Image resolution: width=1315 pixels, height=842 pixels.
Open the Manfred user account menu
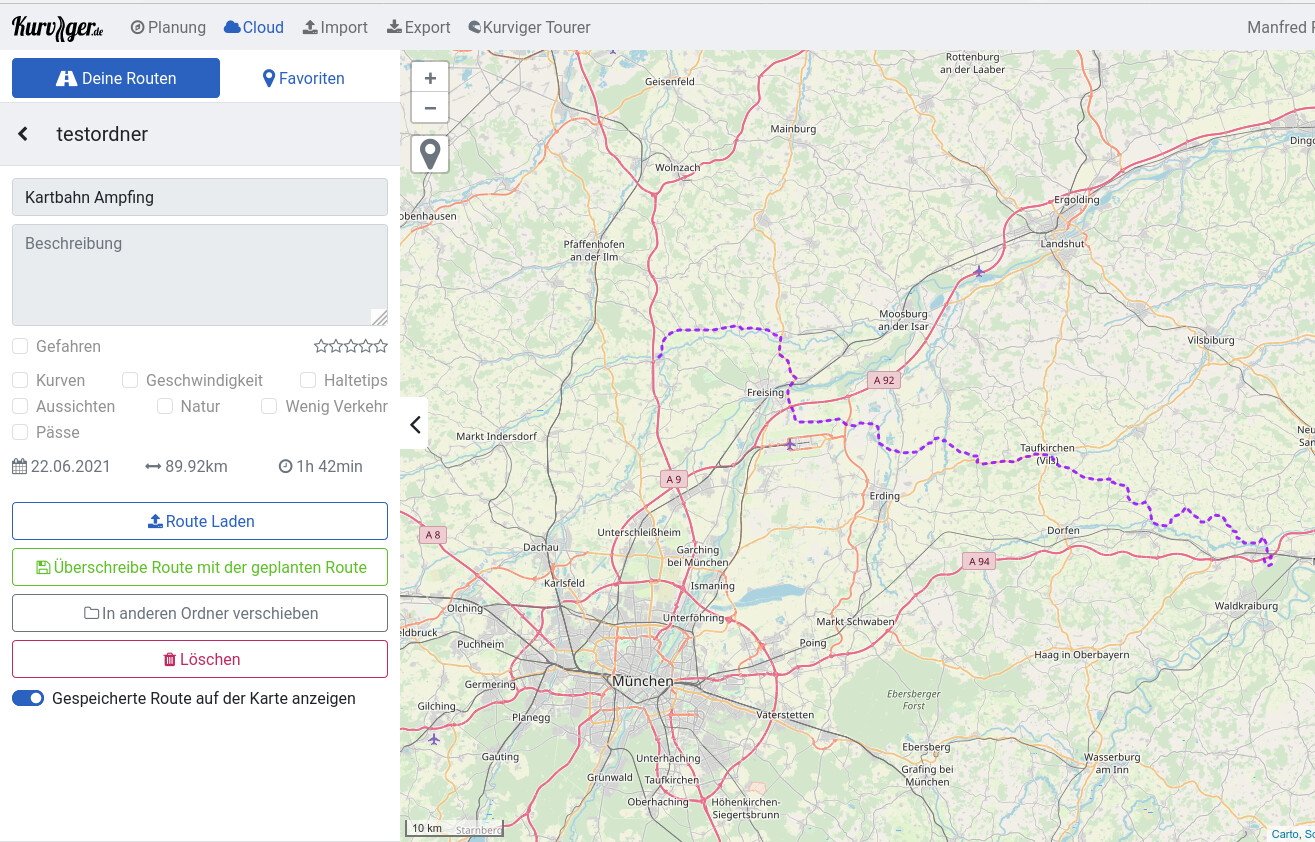1280,28
